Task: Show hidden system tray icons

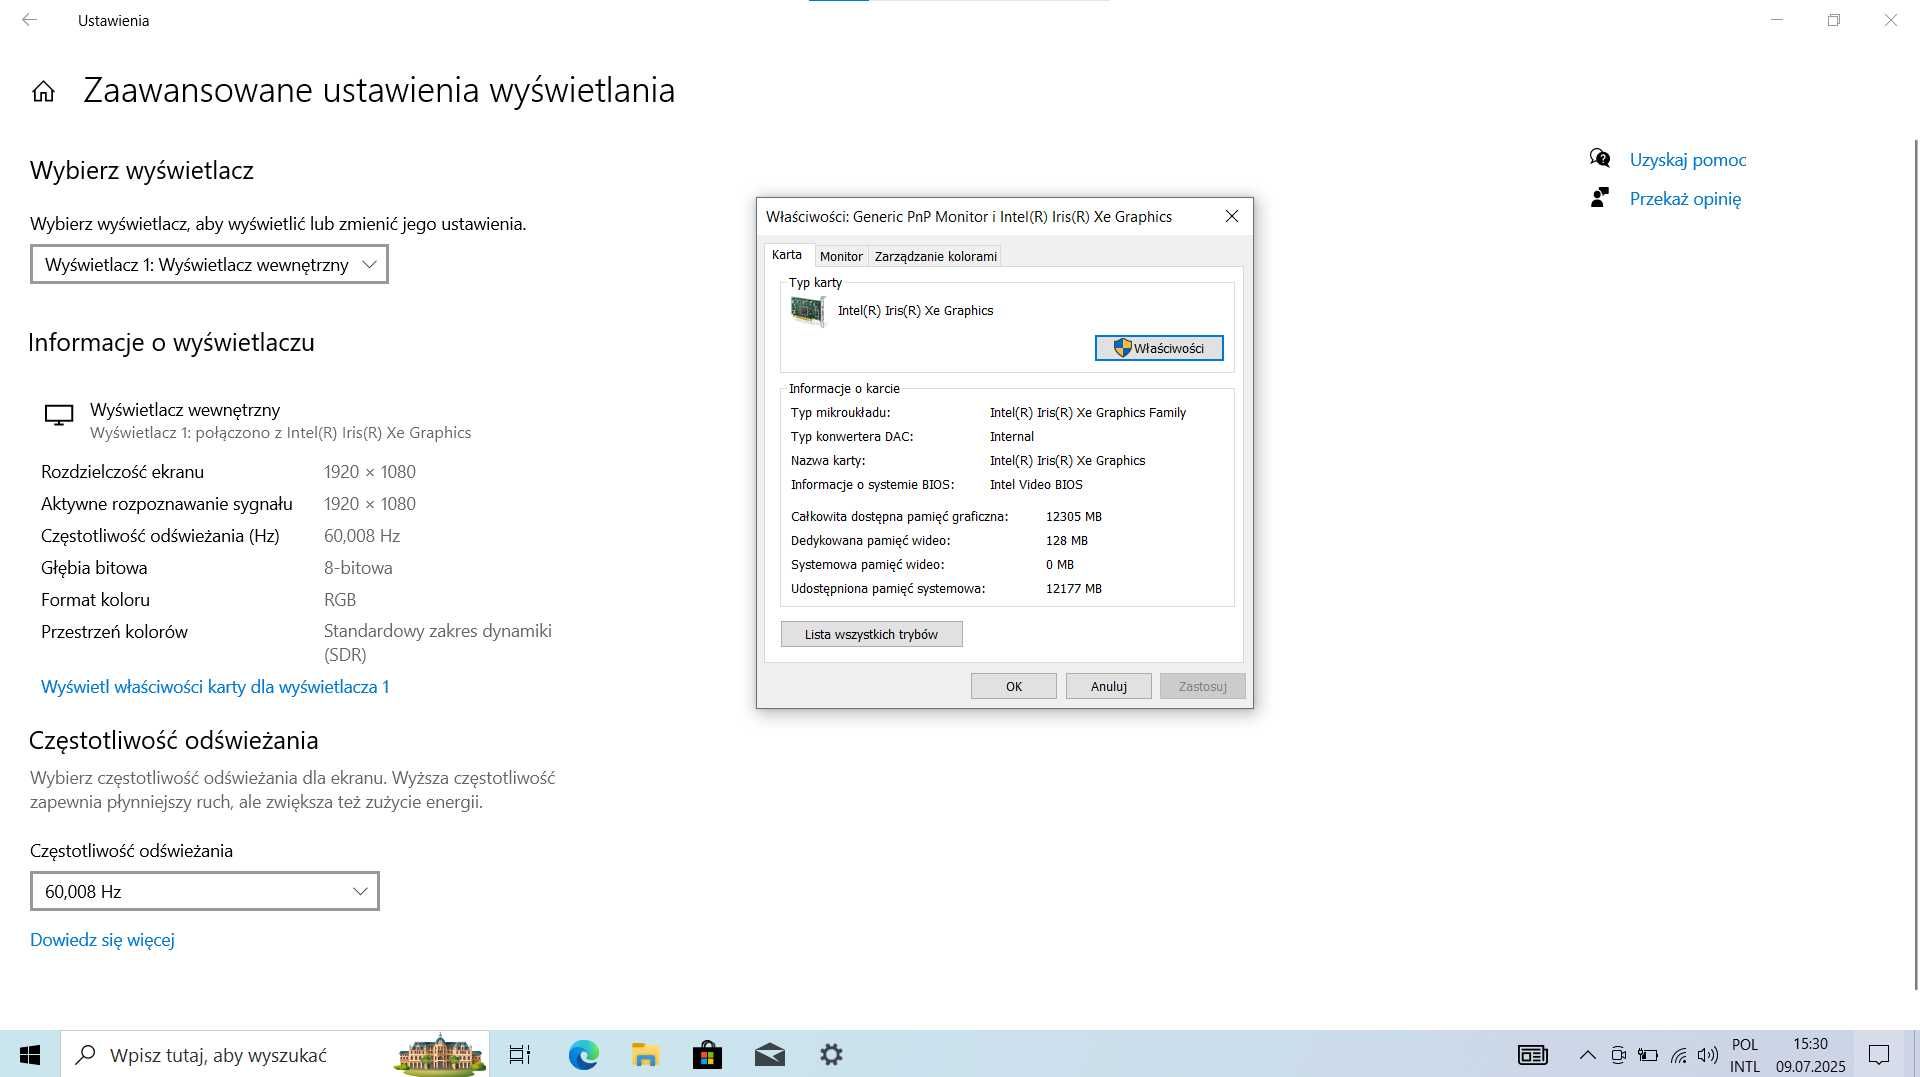Action: coord(1587,1054)
